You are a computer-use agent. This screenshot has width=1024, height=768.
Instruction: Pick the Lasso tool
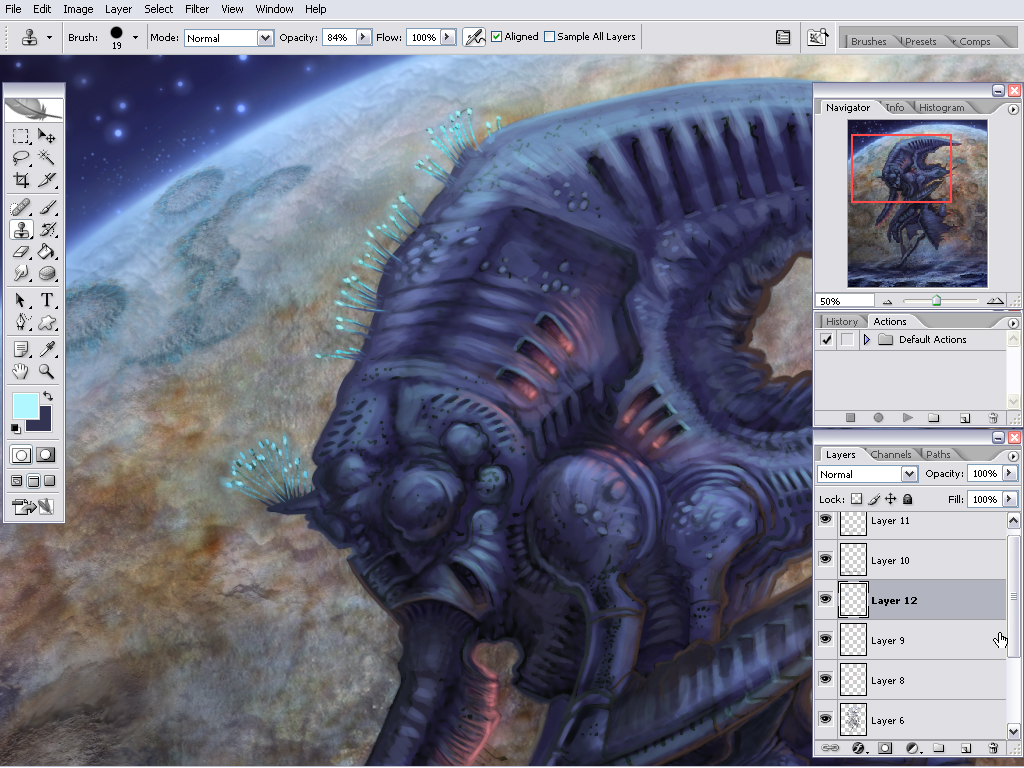tap(21, 157)
